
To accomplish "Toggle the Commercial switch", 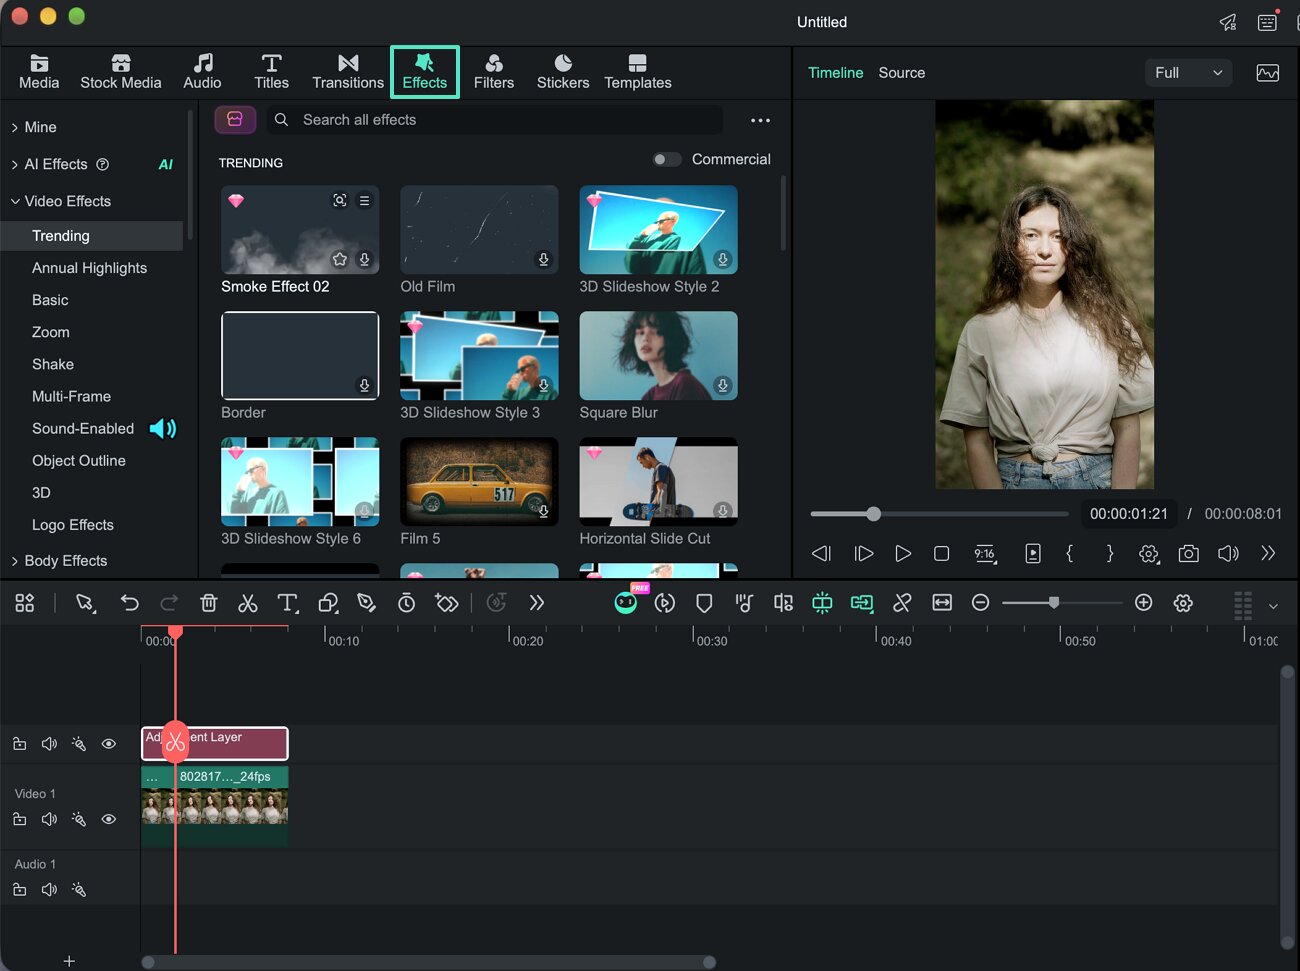I will point(666,159).
